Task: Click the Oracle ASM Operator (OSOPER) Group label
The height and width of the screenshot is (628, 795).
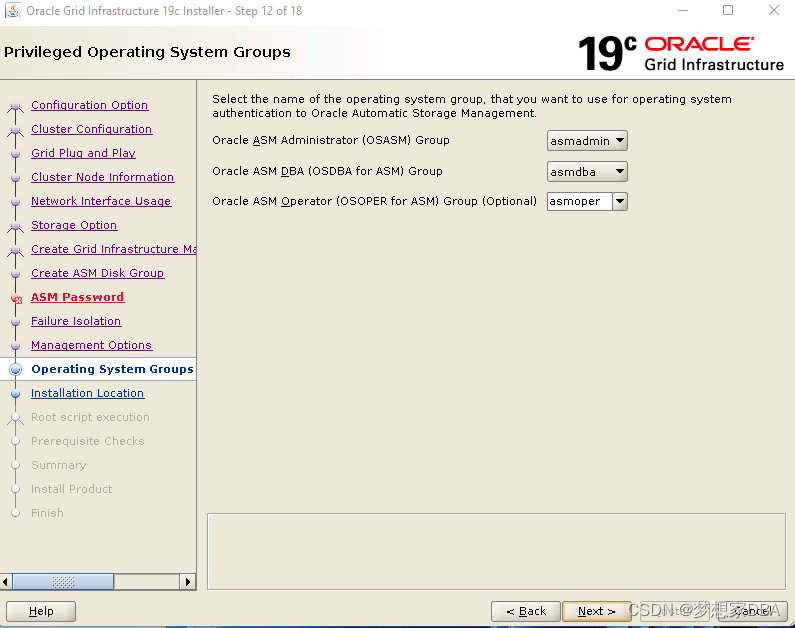Action: click(374, 201)
